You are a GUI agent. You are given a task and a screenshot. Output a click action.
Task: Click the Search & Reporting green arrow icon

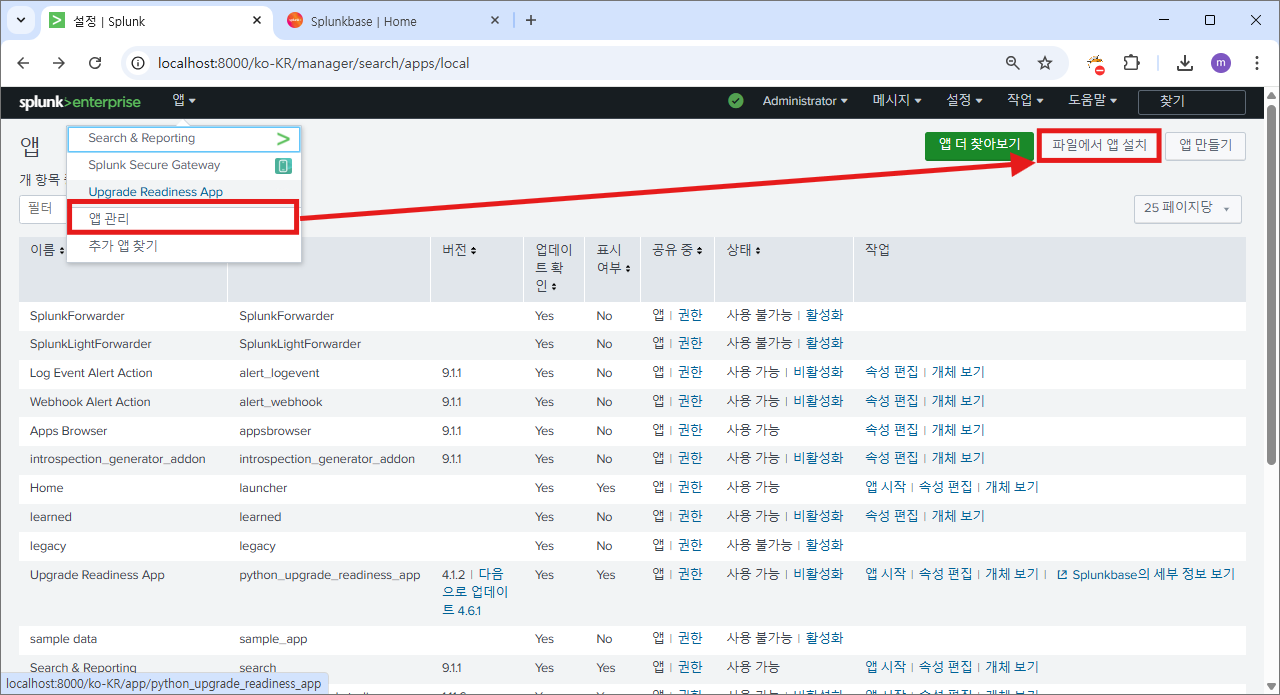tap(283, 139)
